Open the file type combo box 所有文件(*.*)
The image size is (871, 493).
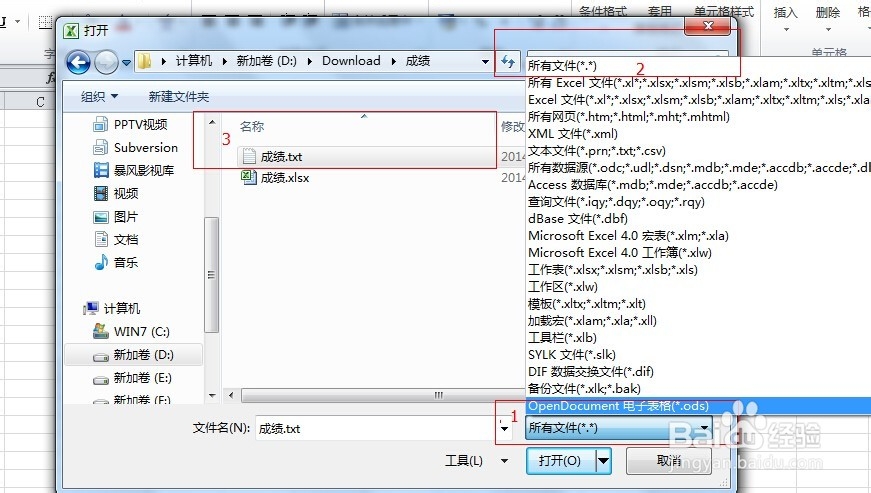click(619, 428)
